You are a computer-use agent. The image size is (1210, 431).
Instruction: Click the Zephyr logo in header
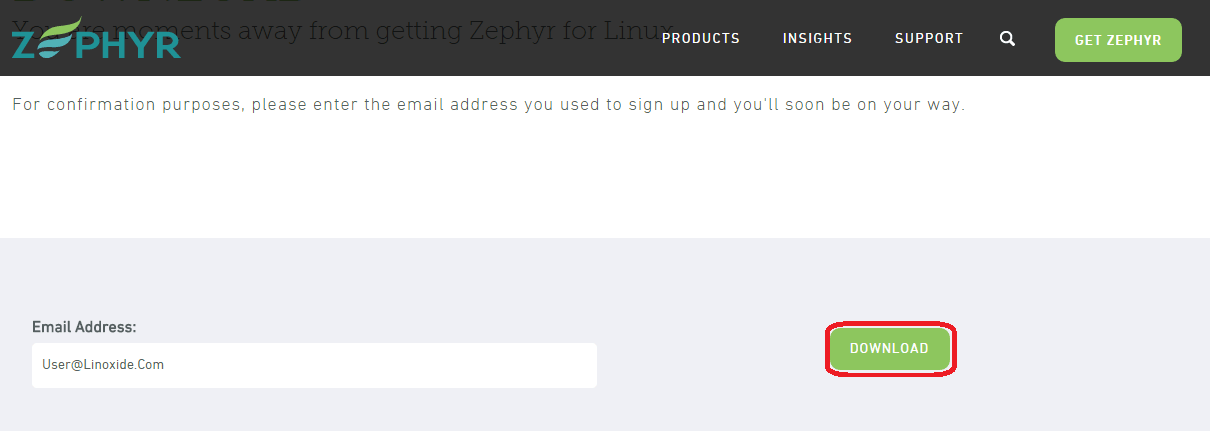click(96, 43)
